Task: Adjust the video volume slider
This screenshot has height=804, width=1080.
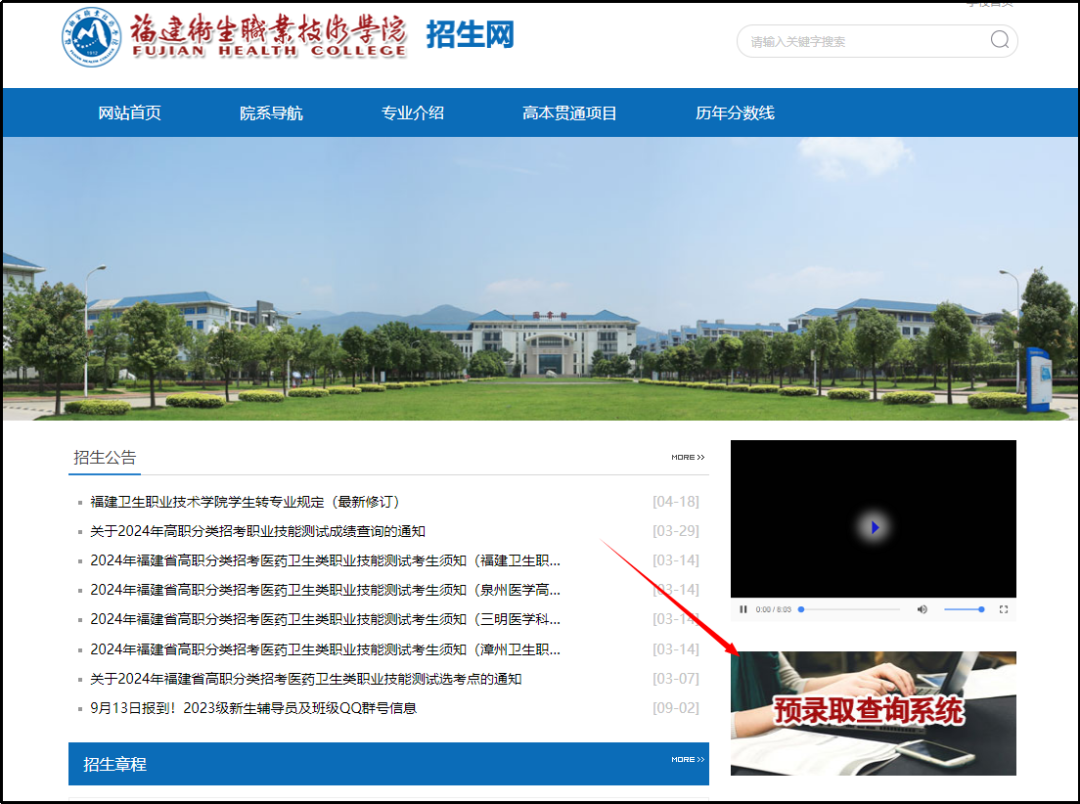Action: coord(963,609)
